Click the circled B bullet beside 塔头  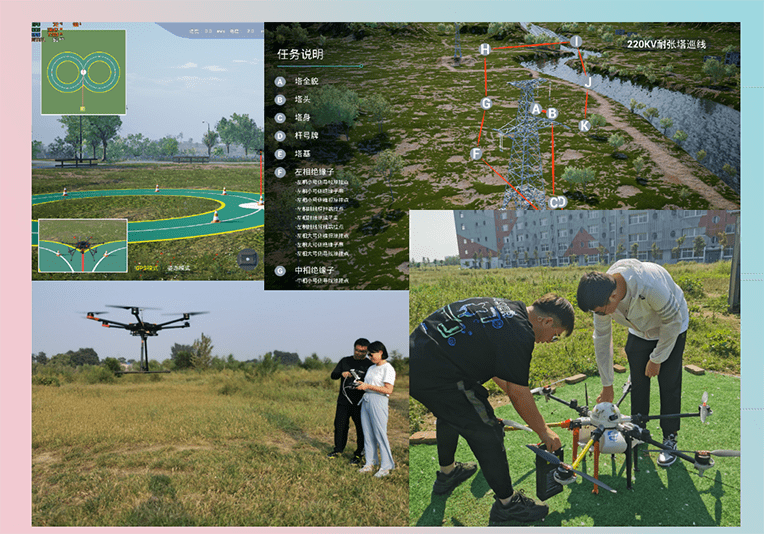pos(280,100)
